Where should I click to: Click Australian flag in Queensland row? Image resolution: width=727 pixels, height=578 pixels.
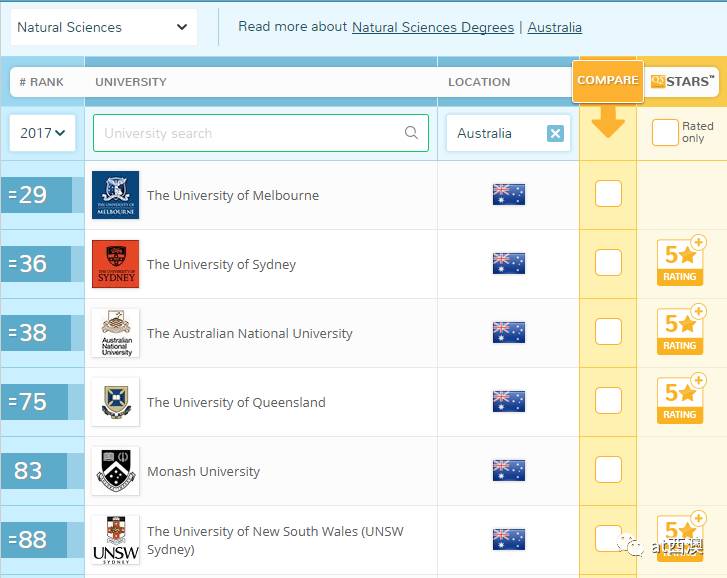[x=509, y=401]
